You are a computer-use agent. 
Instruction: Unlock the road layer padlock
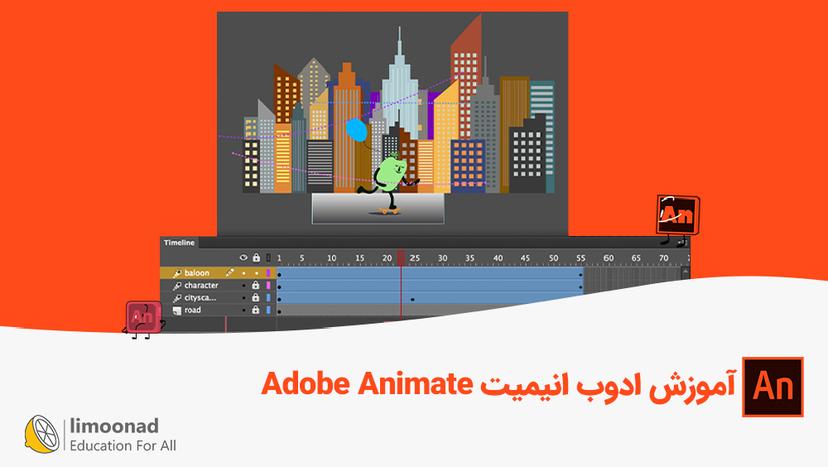click(256, 310)
